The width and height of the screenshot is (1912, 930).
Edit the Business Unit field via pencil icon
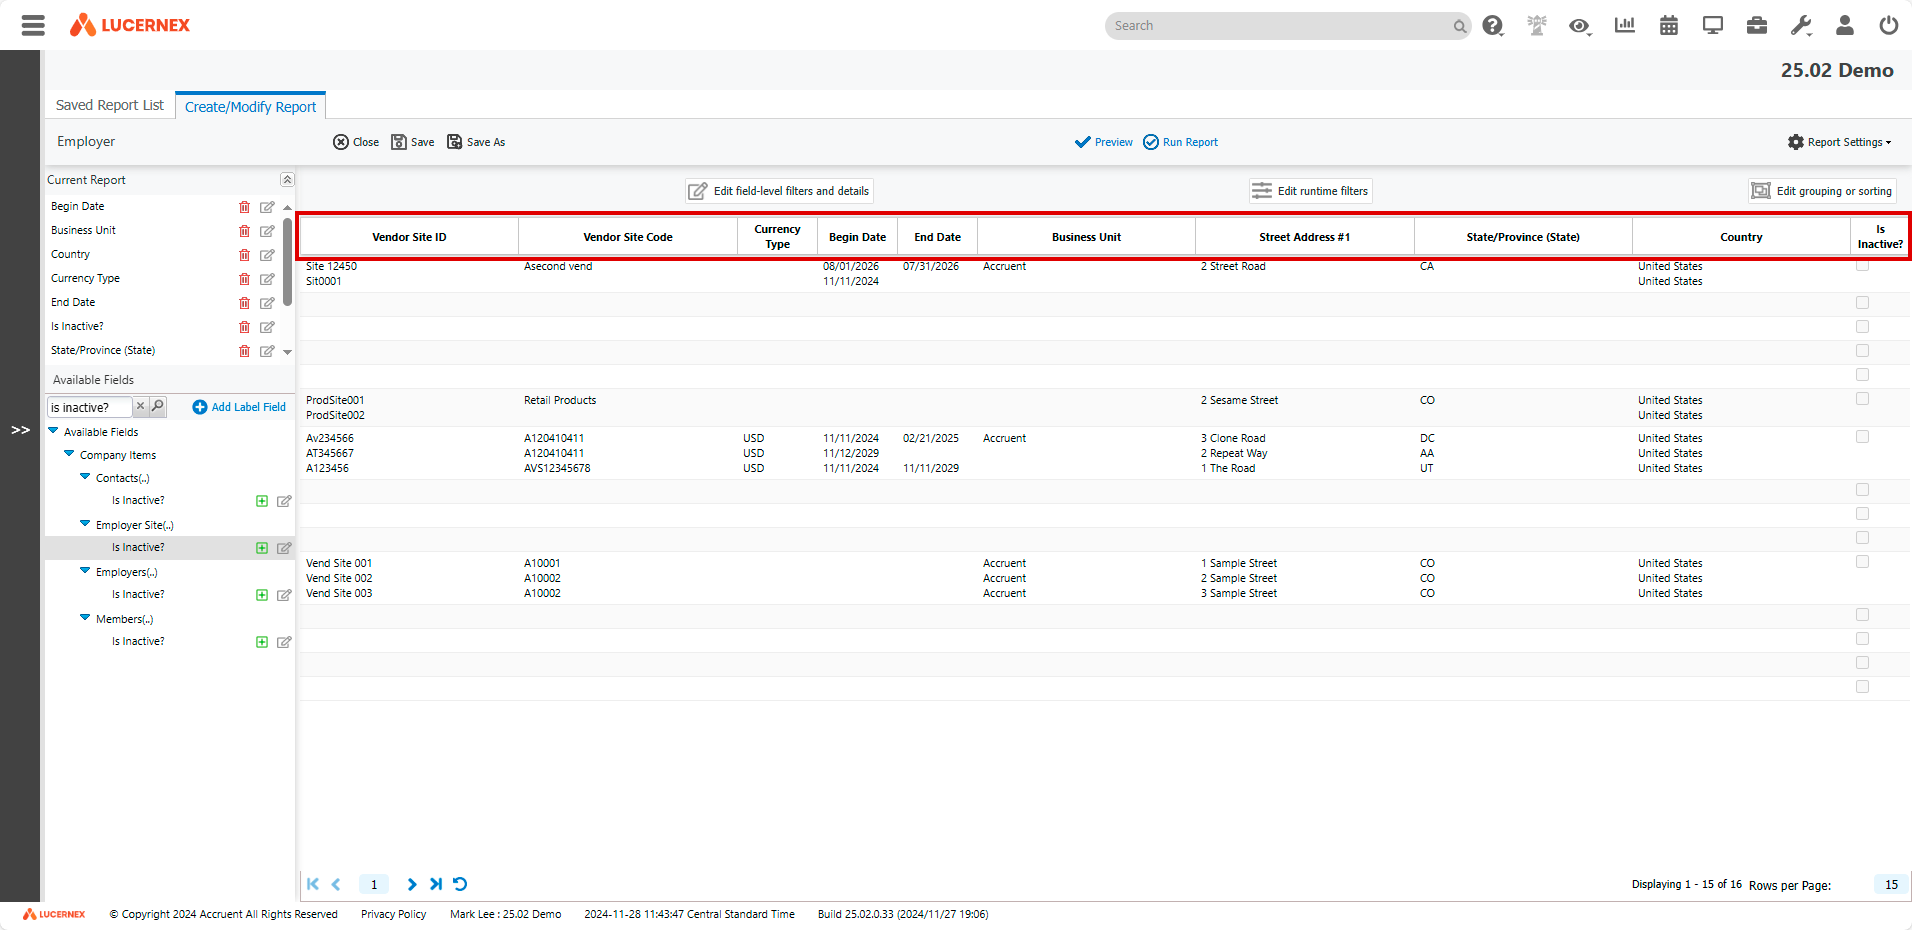tap(266, 231)
